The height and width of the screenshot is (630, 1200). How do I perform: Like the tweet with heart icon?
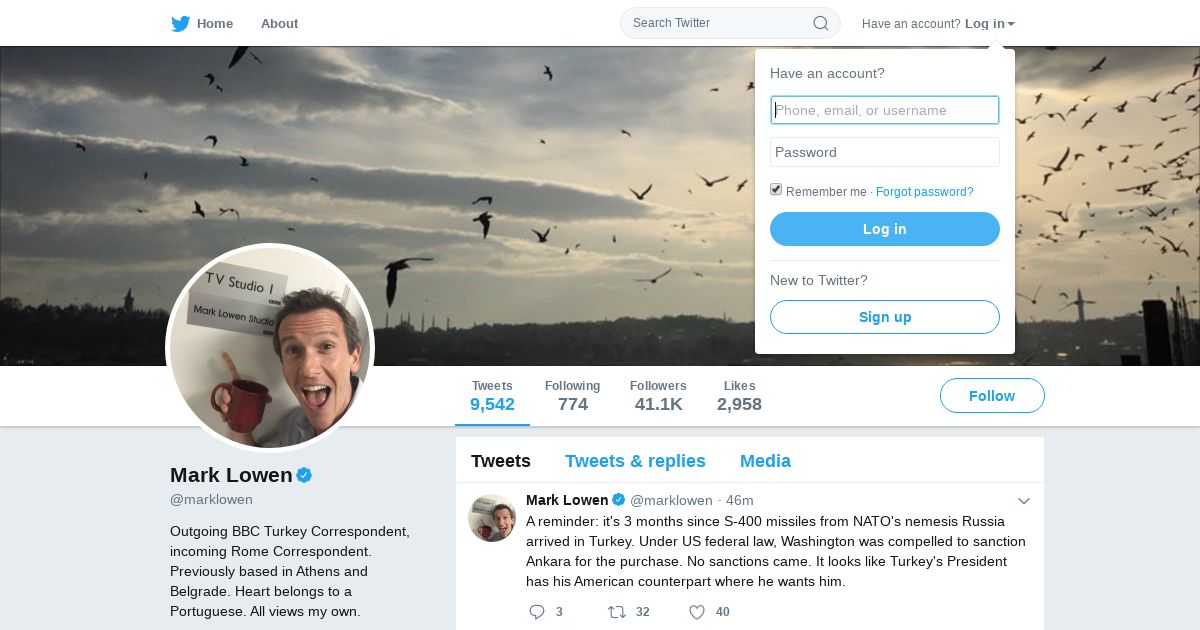697,612
